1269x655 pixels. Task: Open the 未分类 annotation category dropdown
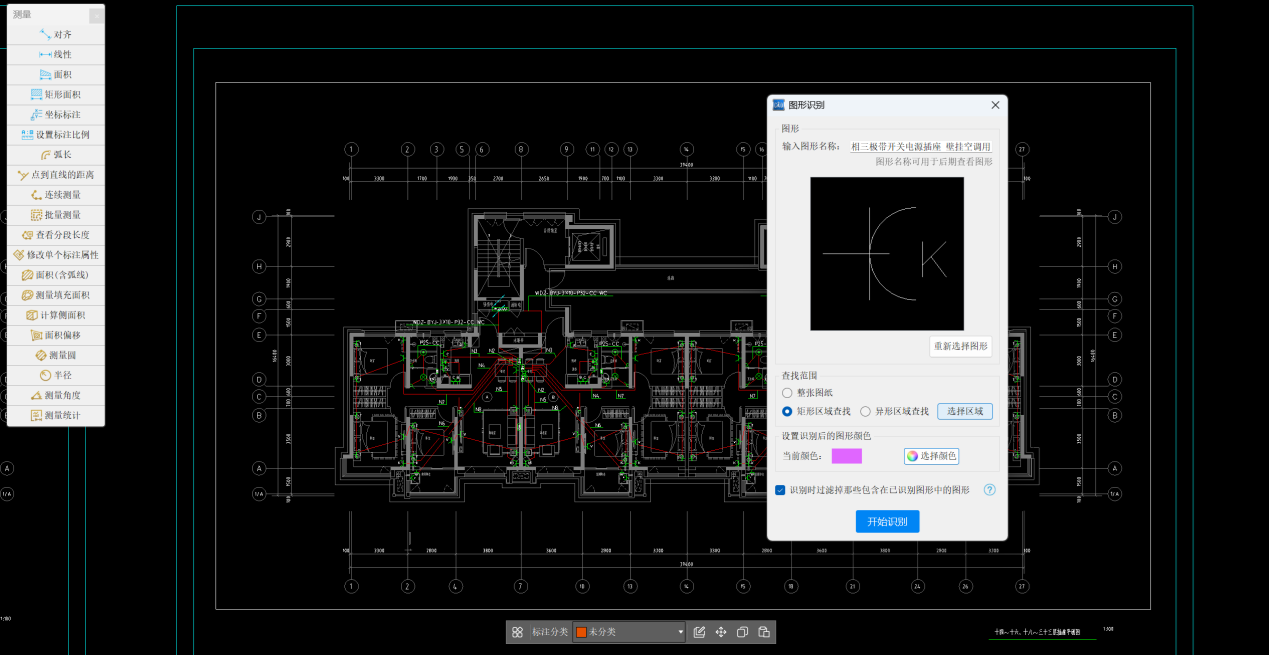pyautogui.click(x=630, y=632)
